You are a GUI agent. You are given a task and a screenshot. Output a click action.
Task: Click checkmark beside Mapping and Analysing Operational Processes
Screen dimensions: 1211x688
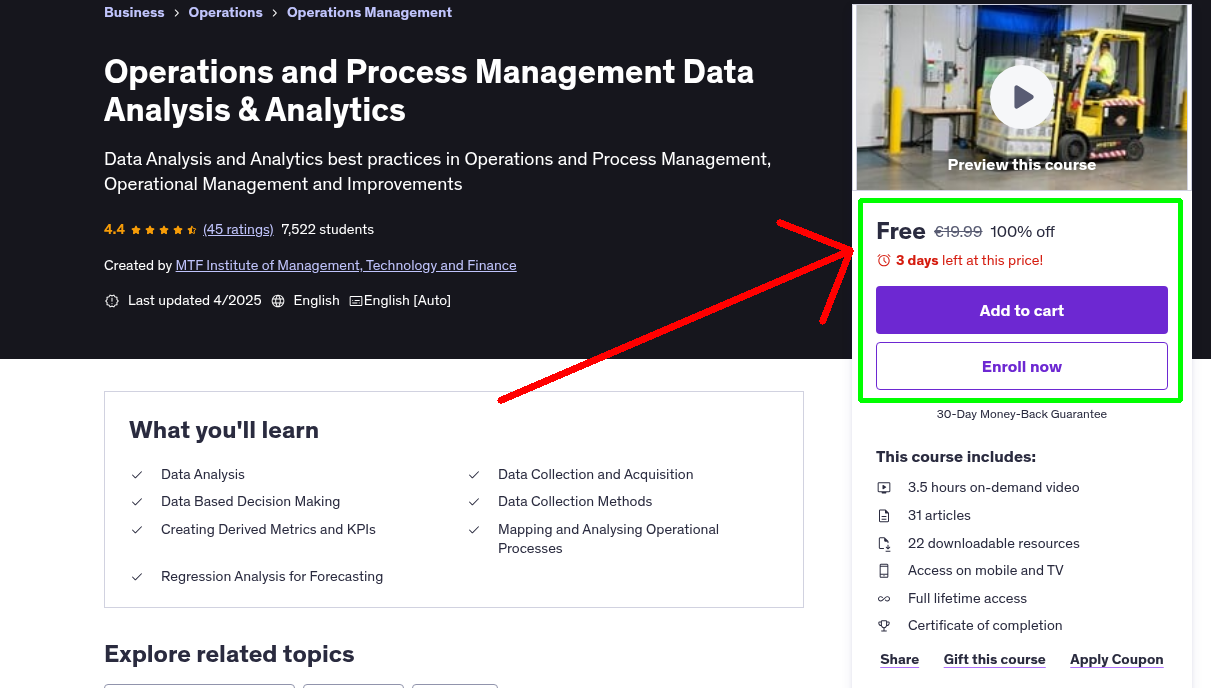pyautogui.click(x=474, y=530)
